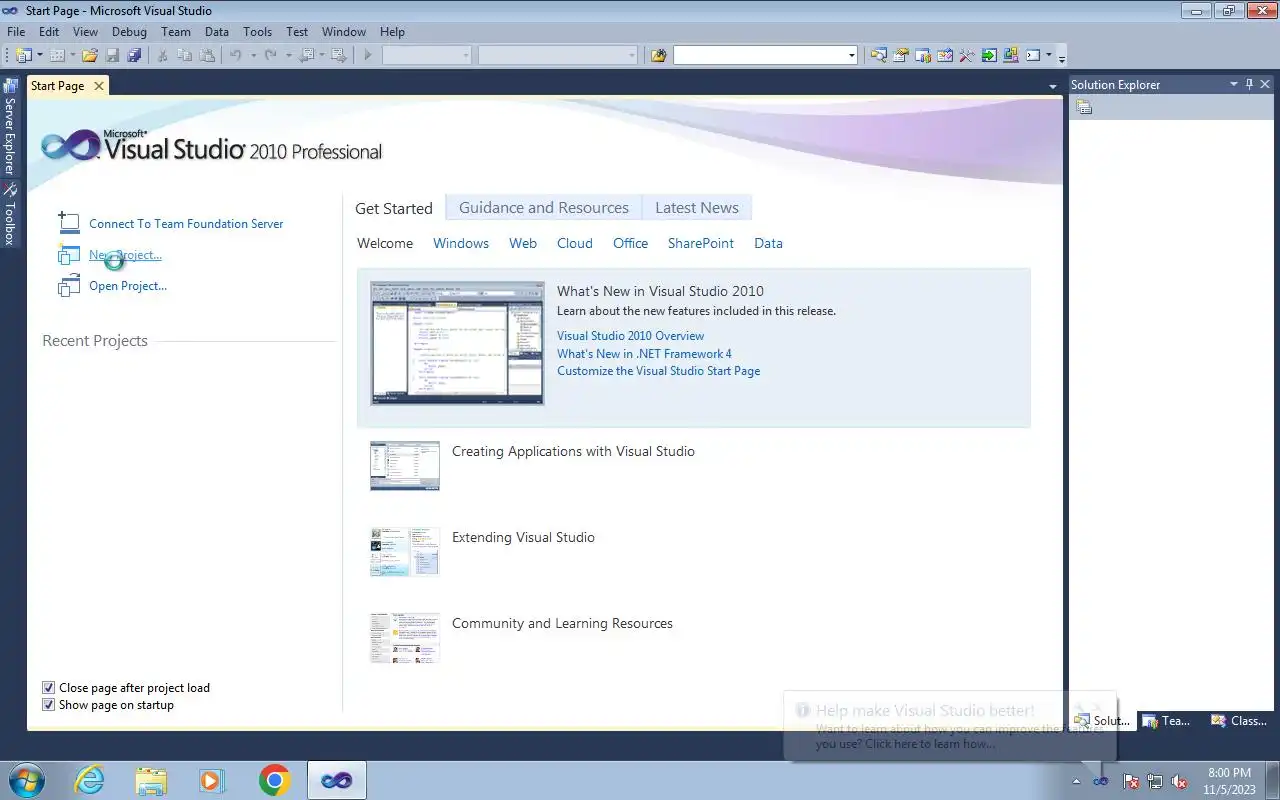Screen dimensions: 1280x800
Task: Toggle Close page after project load checkbox
Action: pos(48,688)
